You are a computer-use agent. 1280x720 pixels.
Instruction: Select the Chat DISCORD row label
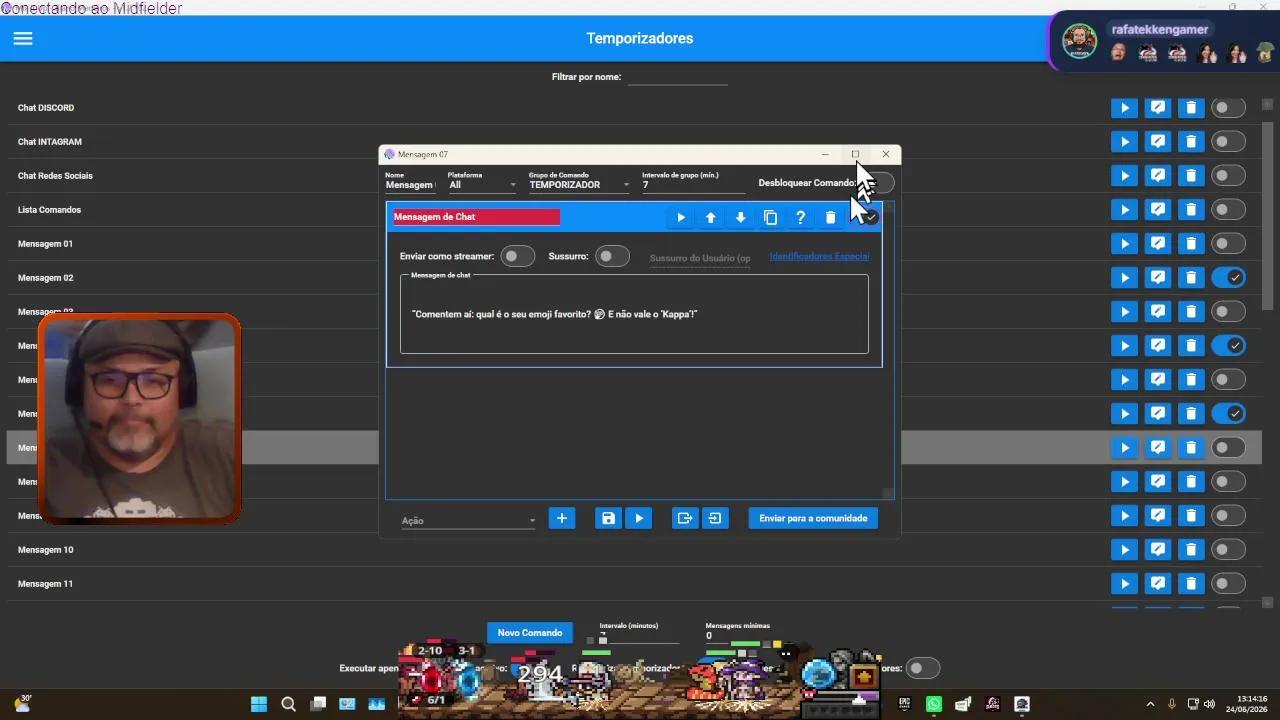click(46, 108)
